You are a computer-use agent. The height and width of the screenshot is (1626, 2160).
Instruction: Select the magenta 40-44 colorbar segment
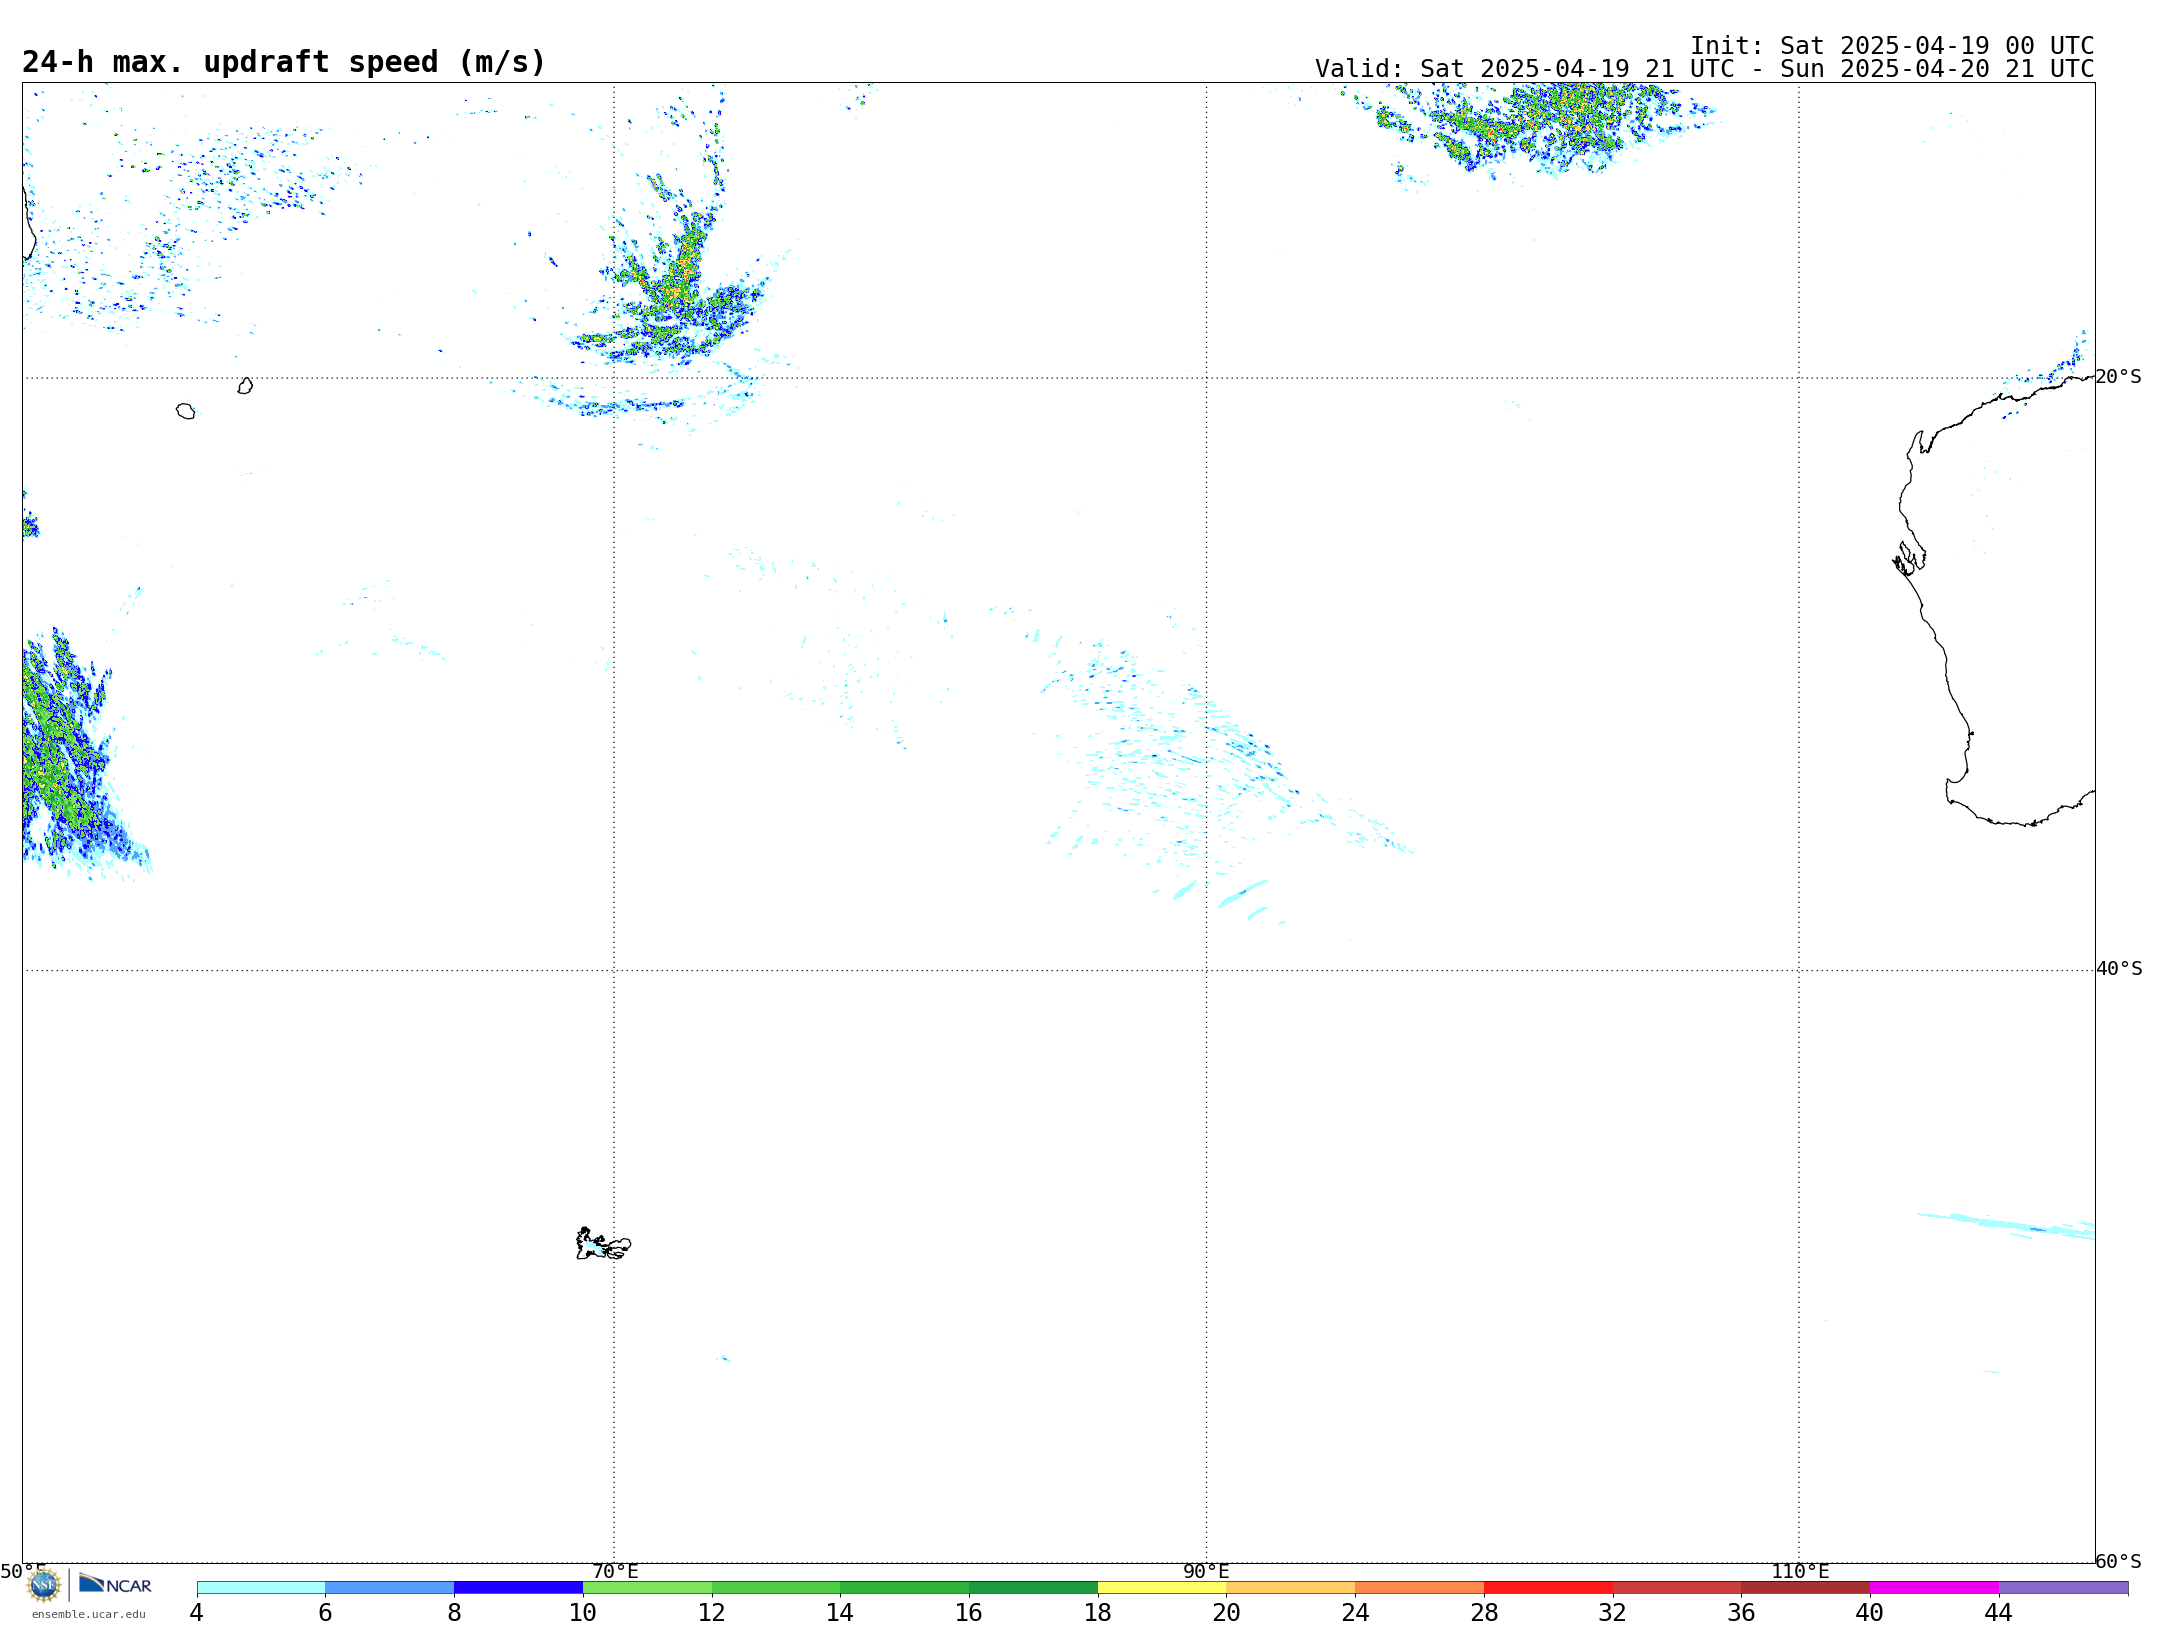coord(1934,1587)
